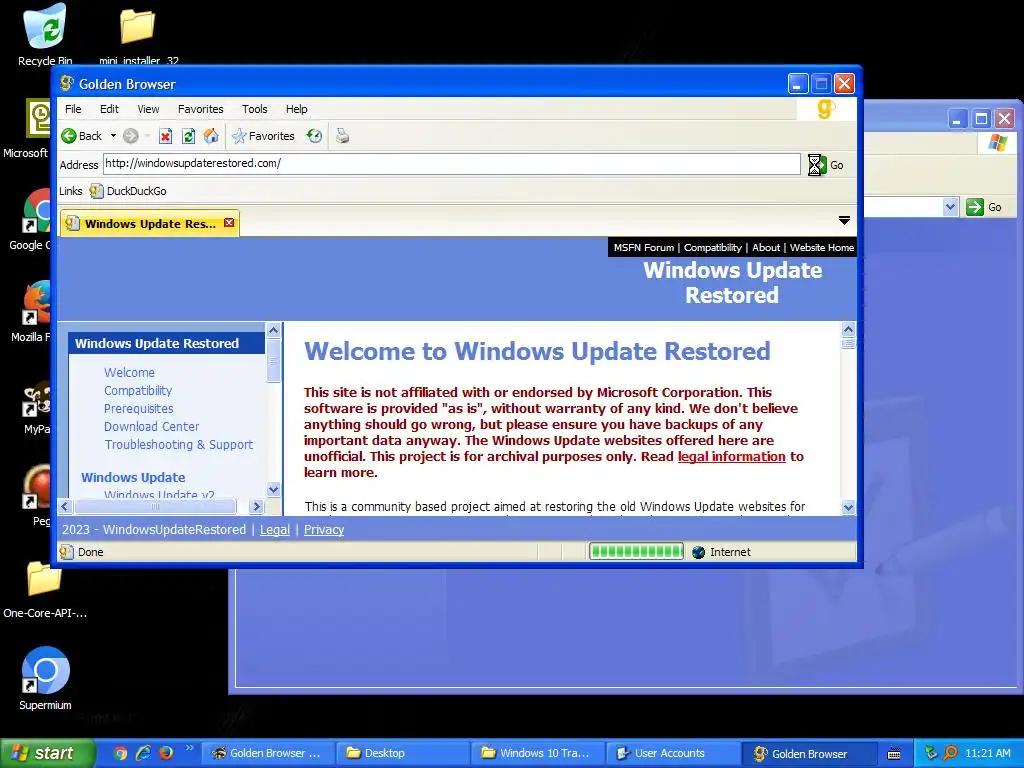Open the Compatibility link in top bar
This screenshot has width=1024, height=768.
point(712,248)
